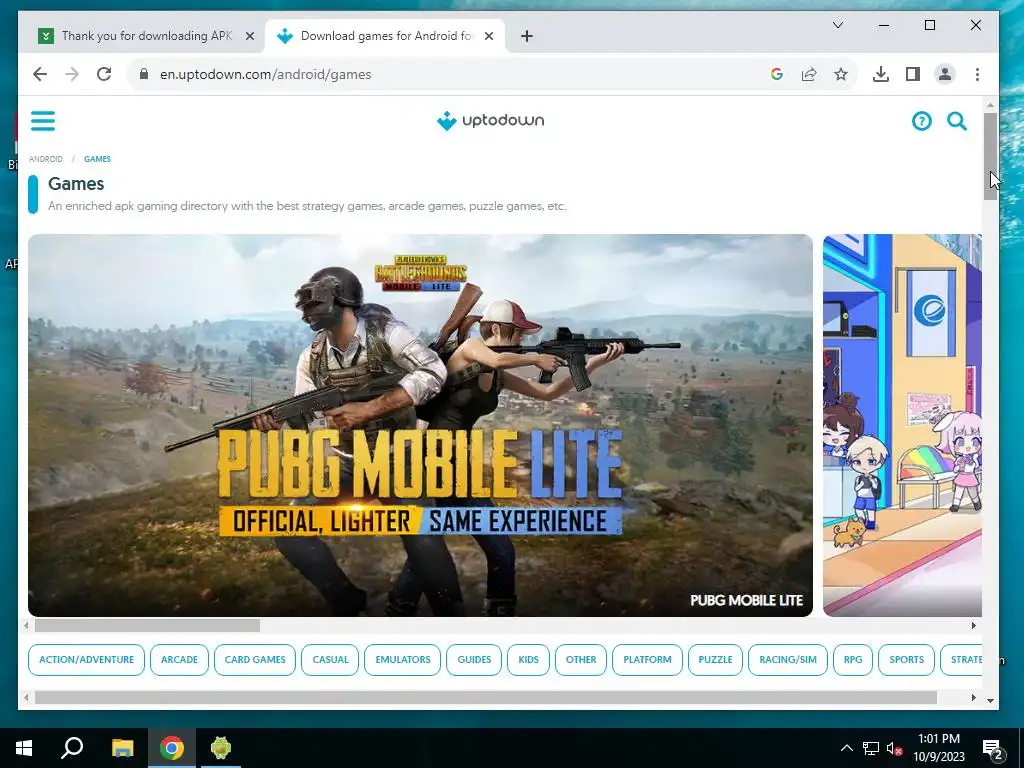The height and width of the screenshot is (768, 1024).
Task: Click the page scrollbar down arrow
Action: [991, 700]
